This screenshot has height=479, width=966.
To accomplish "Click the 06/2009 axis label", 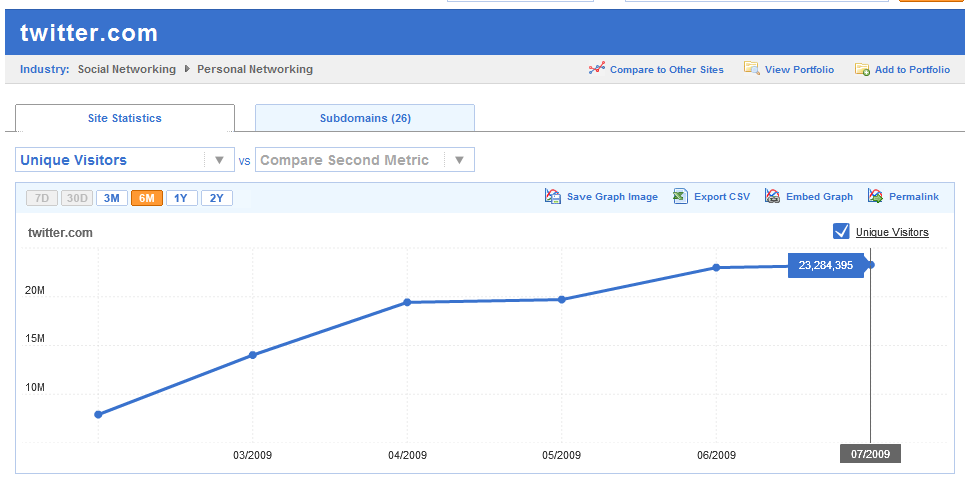I will 716,455.
